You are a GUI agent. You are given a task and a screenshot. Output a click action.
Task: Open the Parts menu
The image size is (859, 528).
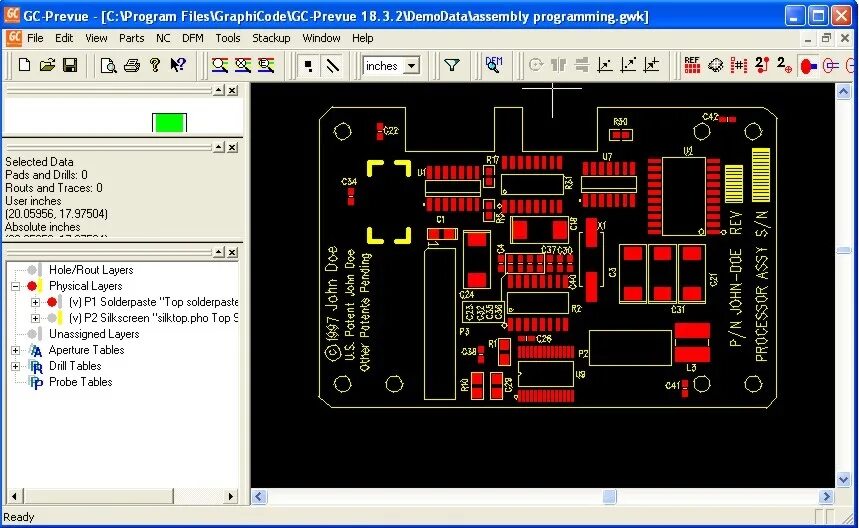(x=131, y=38)
